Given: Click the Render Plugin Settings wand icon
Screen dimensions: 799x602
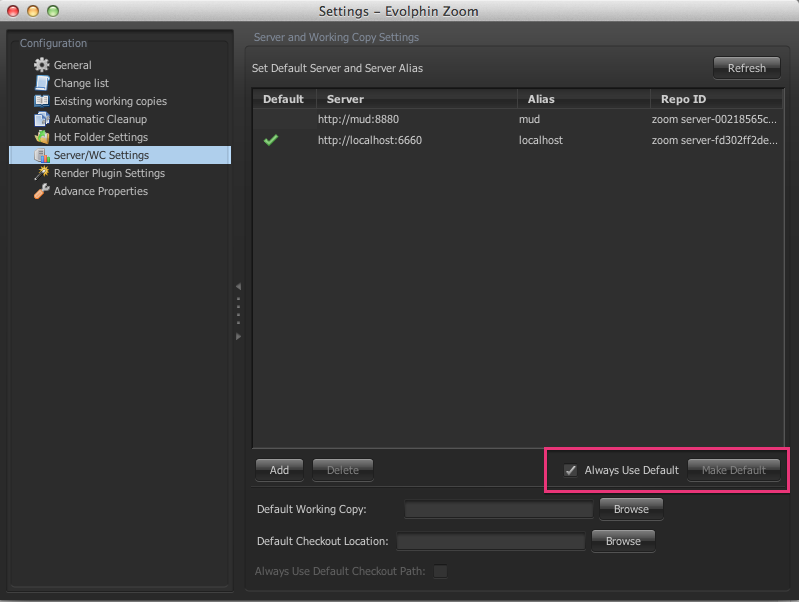Looking at the screenshot, I should click(41, 173).
